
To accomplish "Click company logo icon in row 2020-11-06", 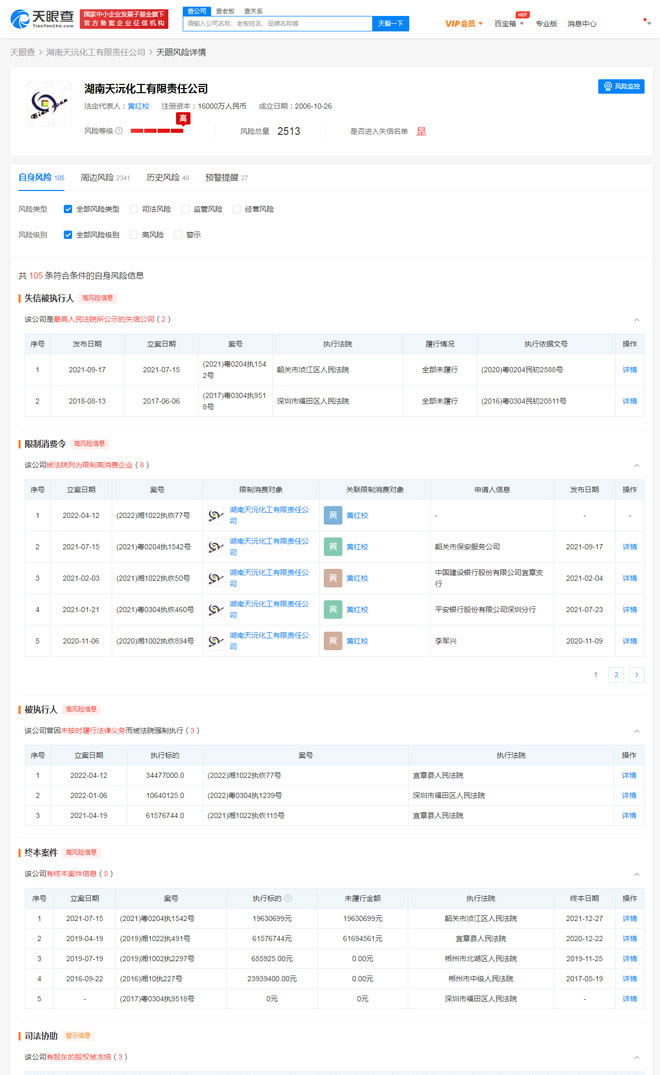I will (x=217, y=641).
